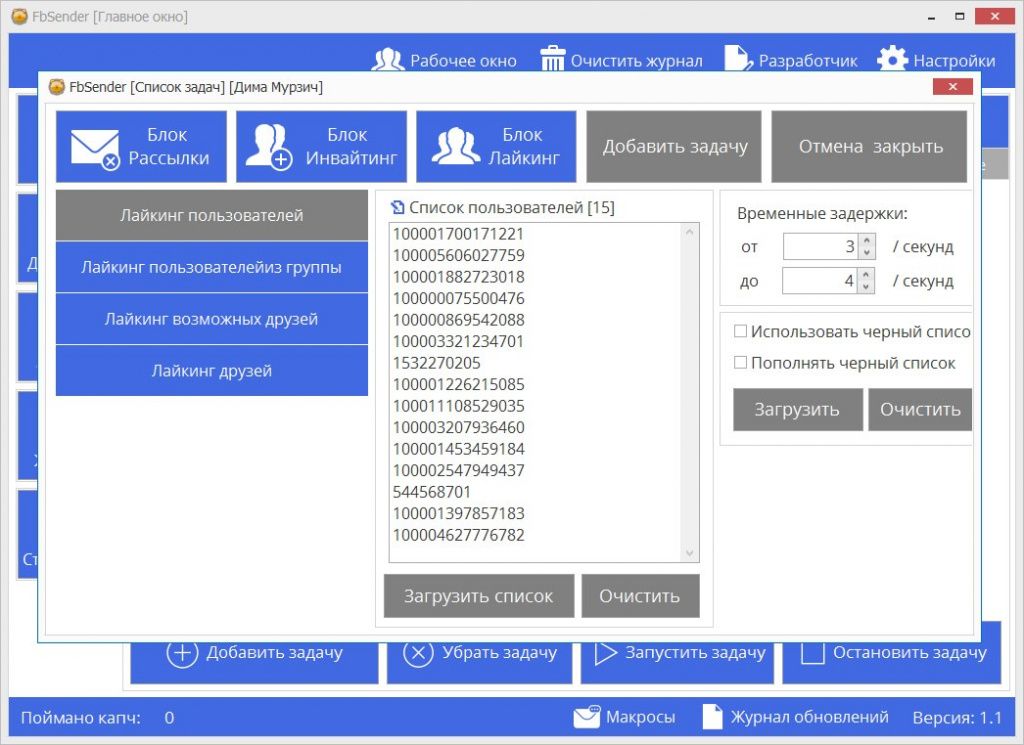The height and width of the screenshot is (745, 1024).
Task: Switch to Блок Инвайтинг section
Action: (x=321, y=146)
